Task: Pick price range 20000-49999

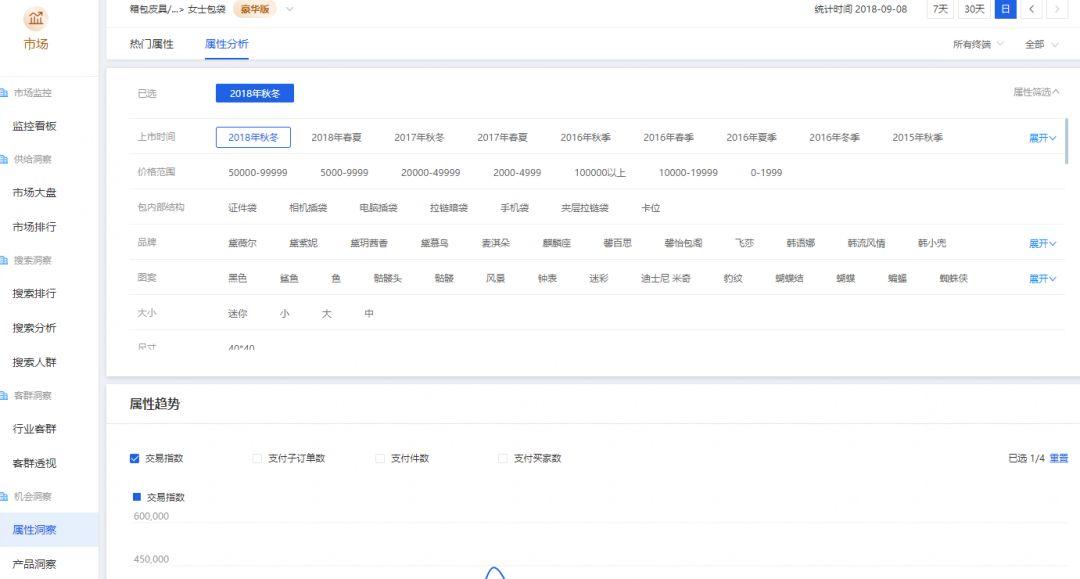Action: point(430,172)
